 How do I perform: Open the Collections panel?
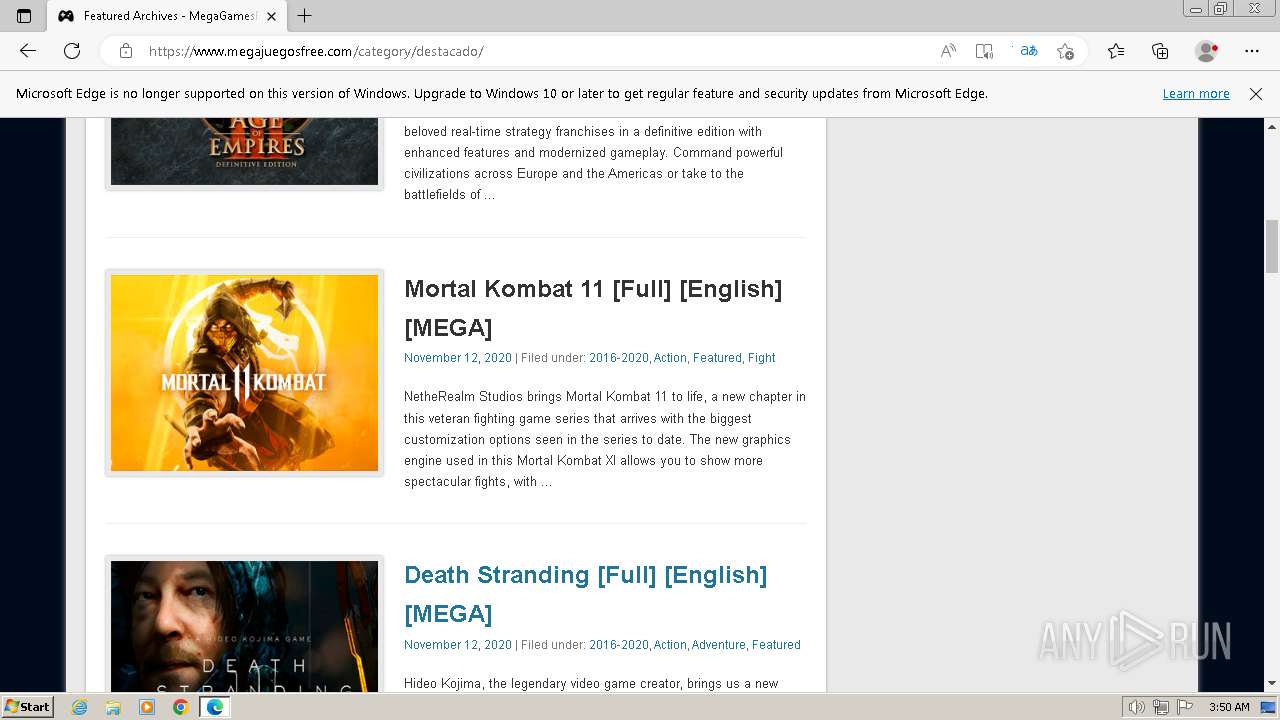(1160, 51)
